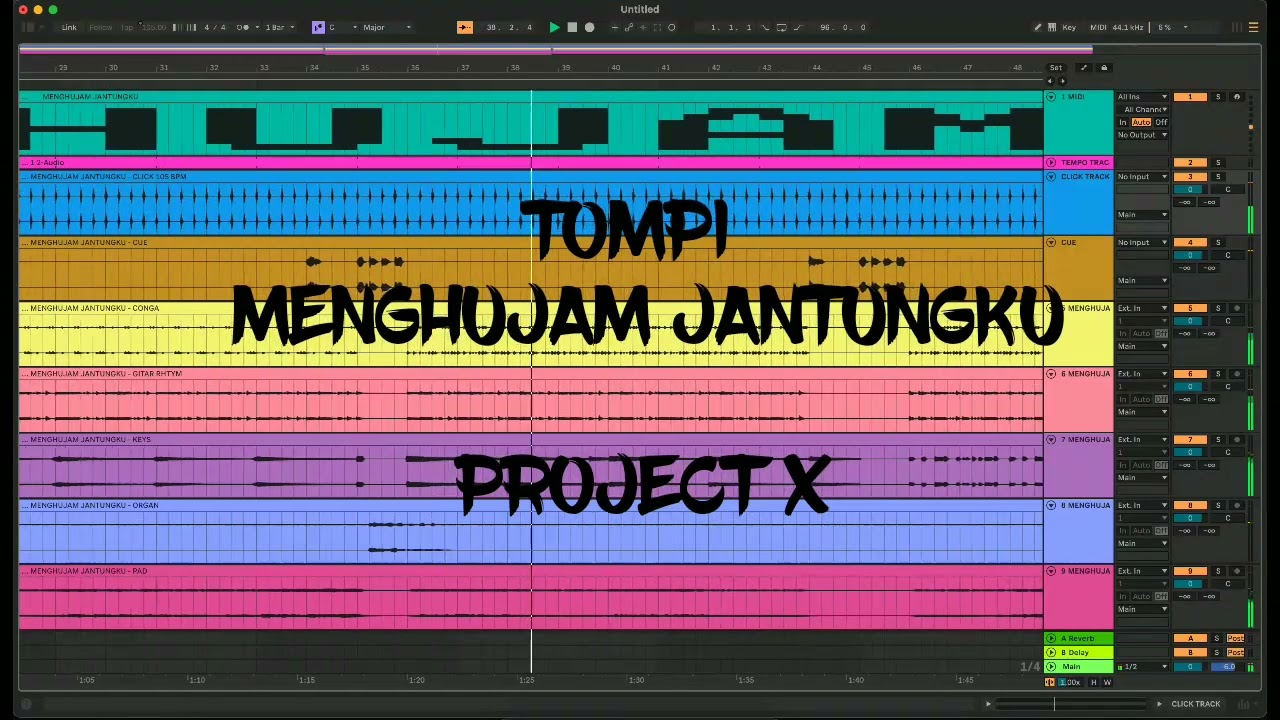
Task: Click the Key map mode button
Action: point(1069,27)
